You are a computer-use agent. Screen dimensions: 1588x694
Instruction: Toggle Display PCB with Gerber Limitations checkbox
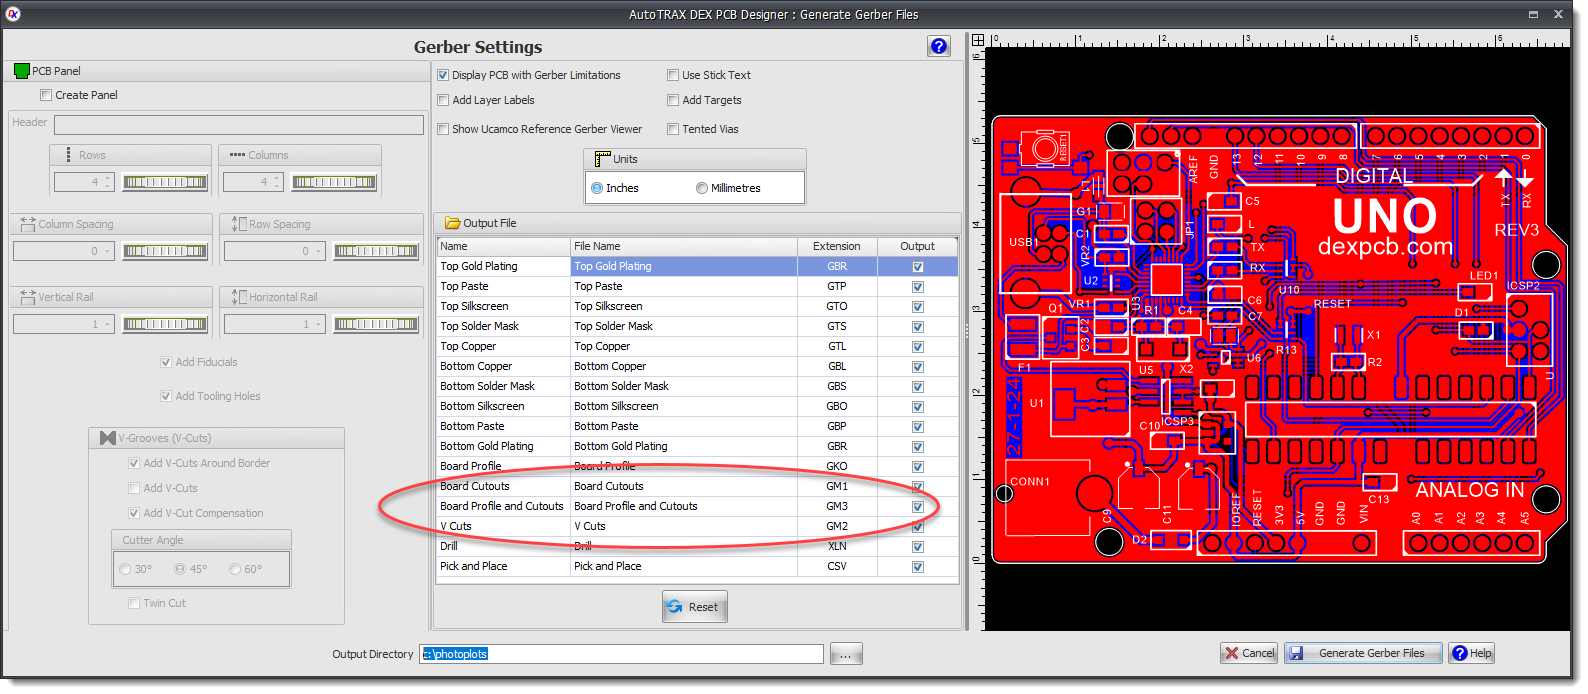click(x=443, y=75)
